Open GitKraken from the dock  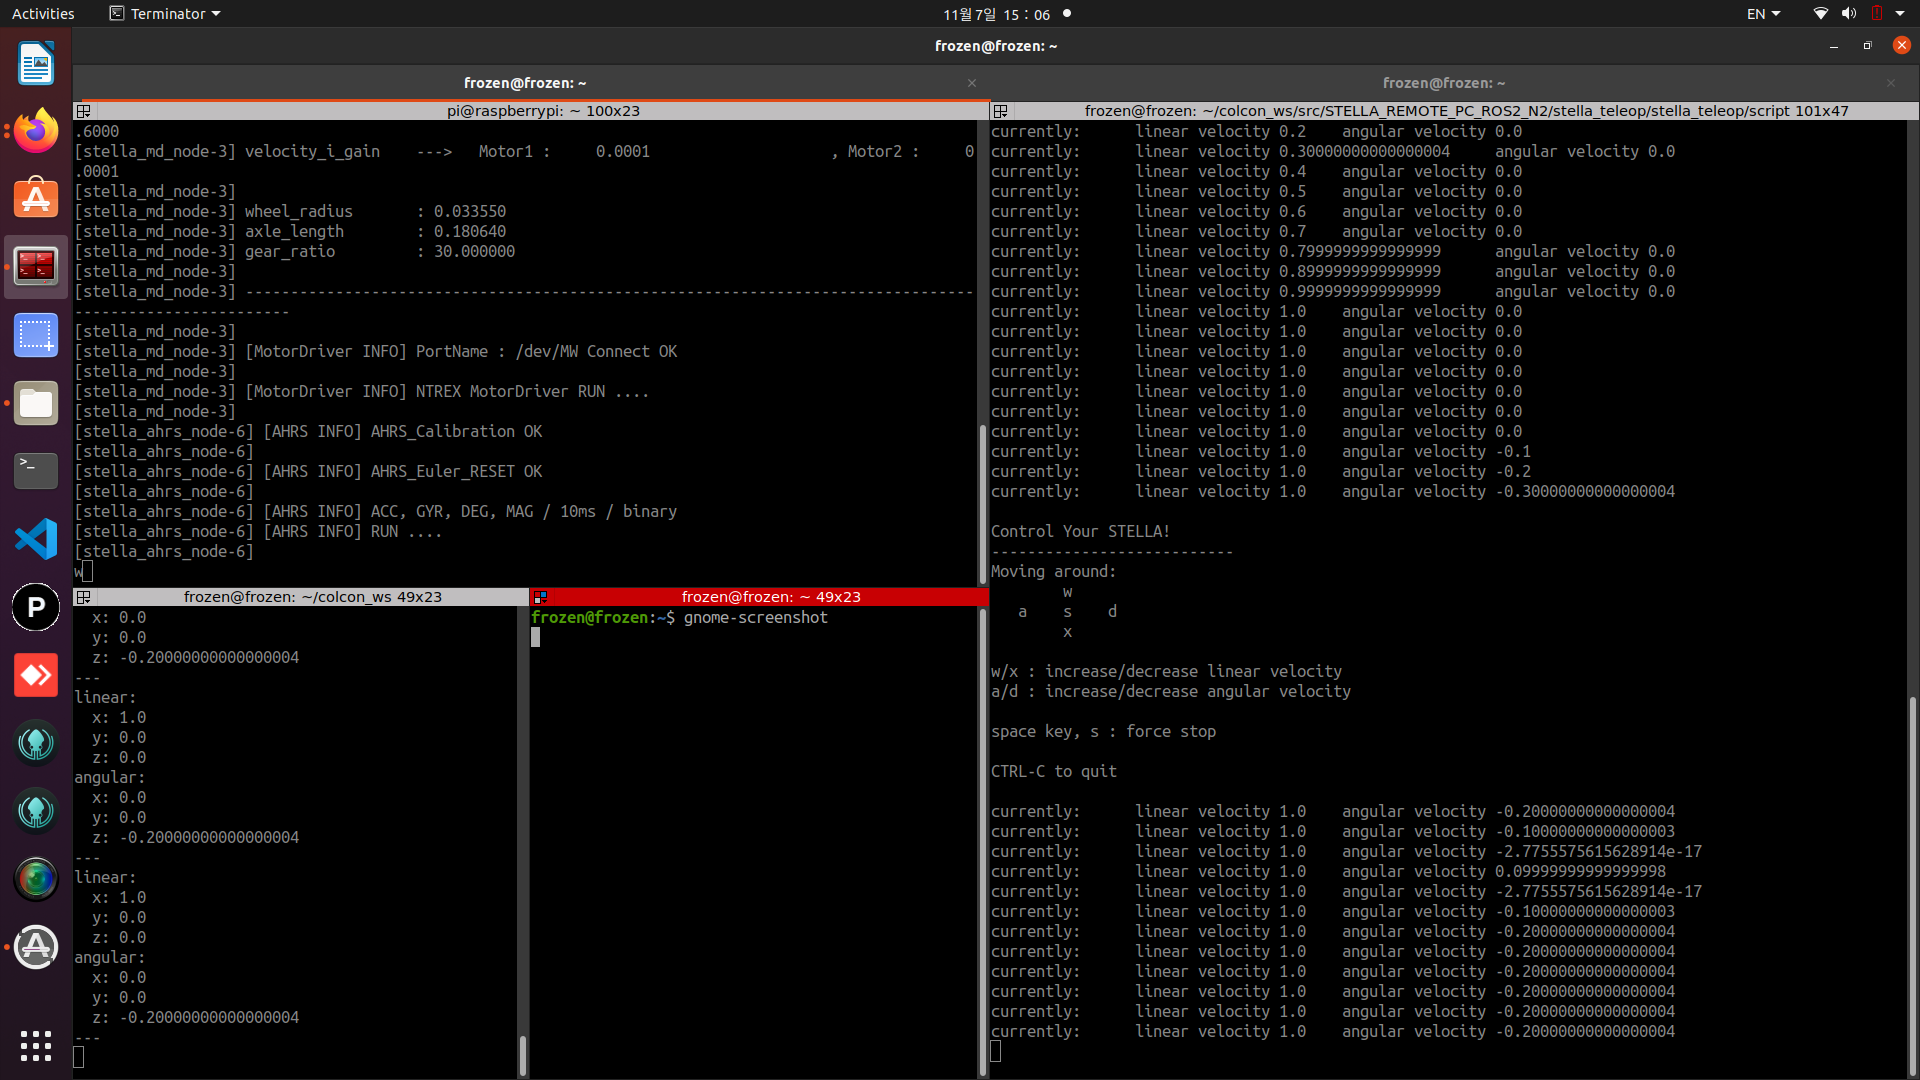click(36, 743)
